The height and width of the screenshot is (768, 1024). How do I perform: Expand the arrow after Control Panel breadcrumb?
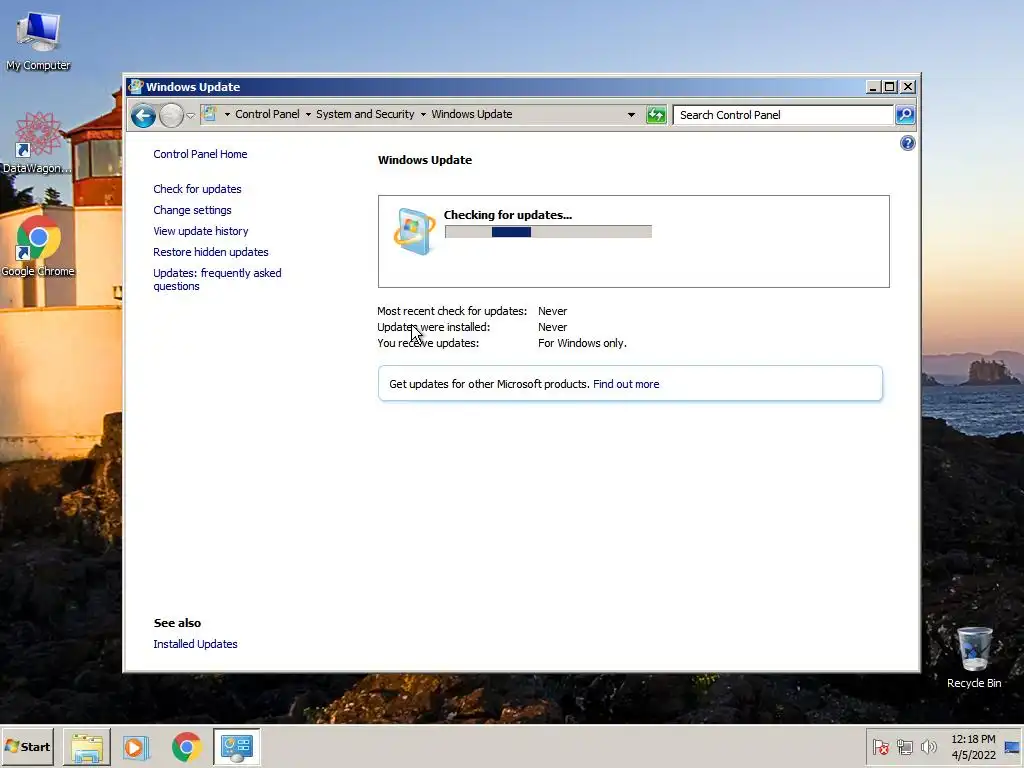(x=308, y=114)
